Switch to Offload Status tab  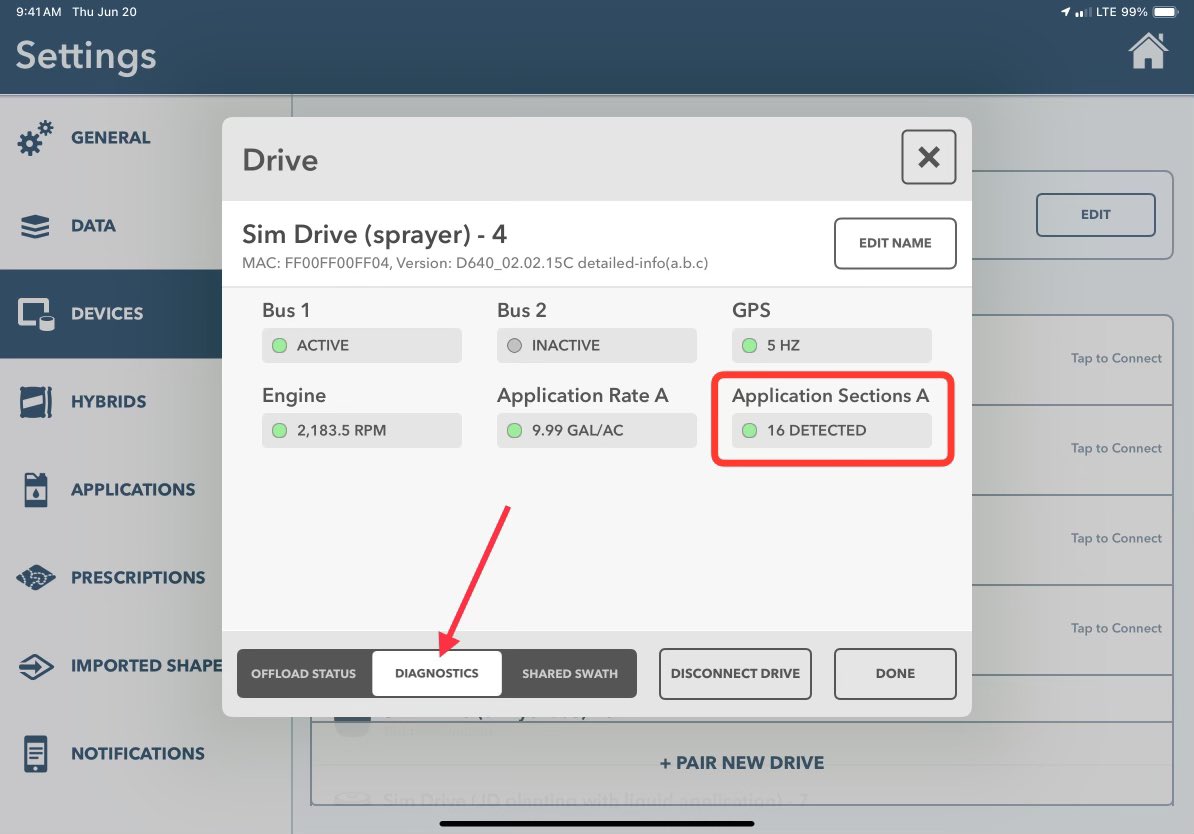coord(304,673)
